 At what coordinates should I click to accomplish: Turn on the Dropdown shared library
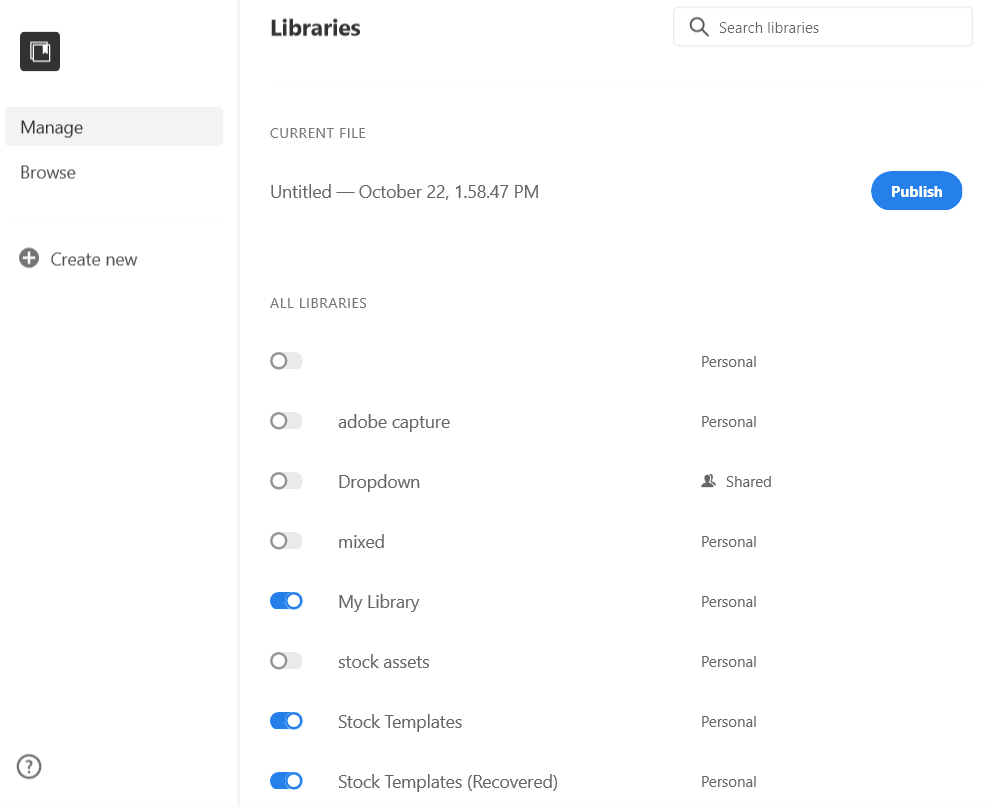click(286, 480)
